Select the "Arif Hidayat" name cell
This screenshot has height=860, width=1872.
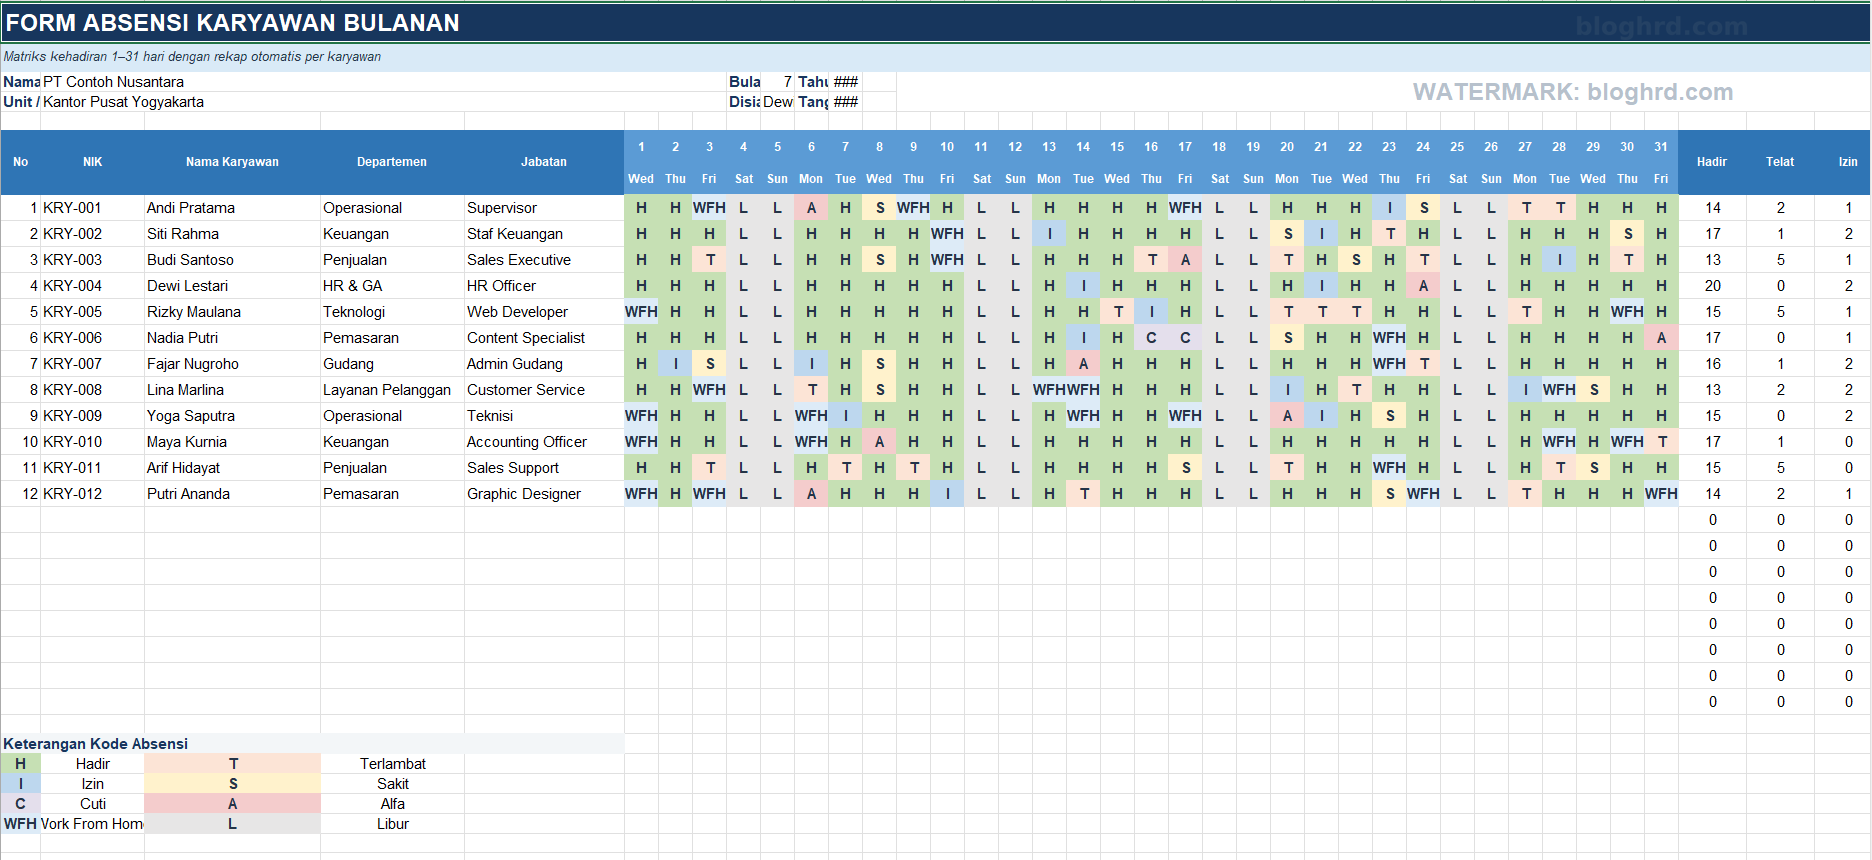coord(232,468)
